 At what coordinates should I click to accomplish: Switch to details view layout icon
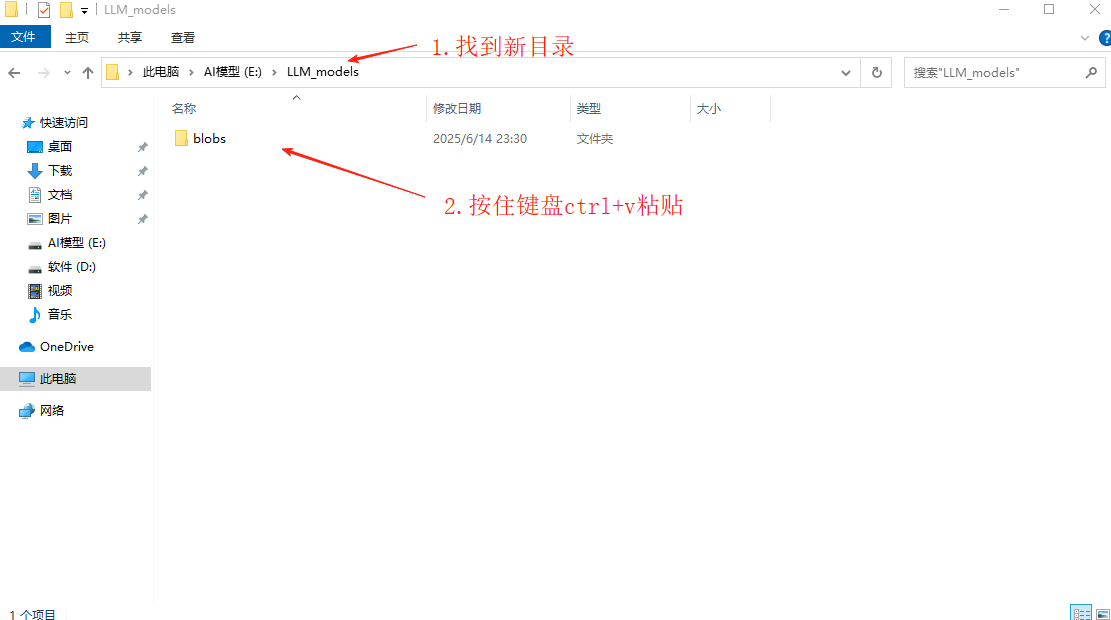point(1081,613)
